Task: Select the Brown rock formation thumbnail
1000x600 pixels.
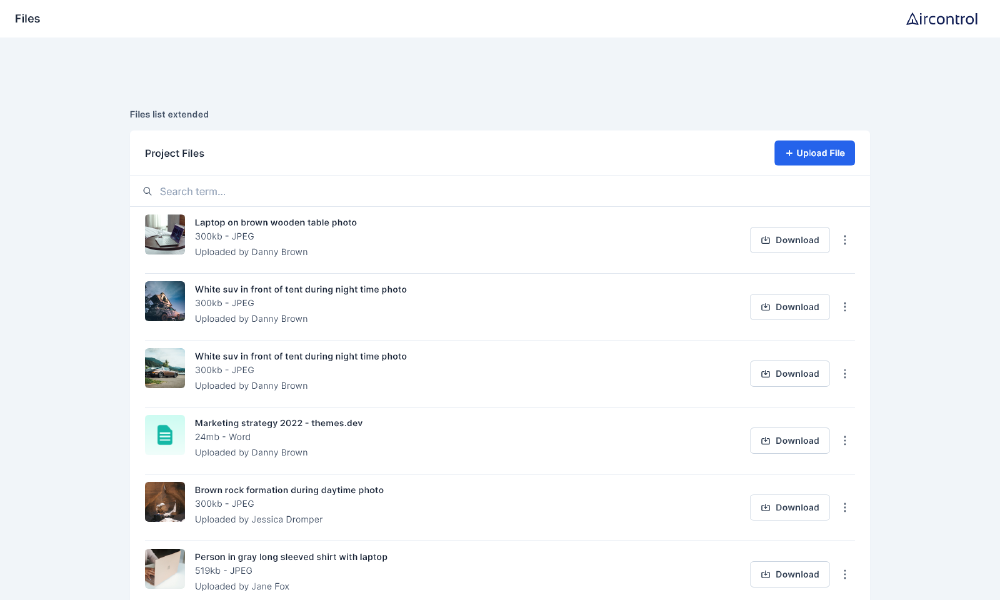Action: coord(165,502)
